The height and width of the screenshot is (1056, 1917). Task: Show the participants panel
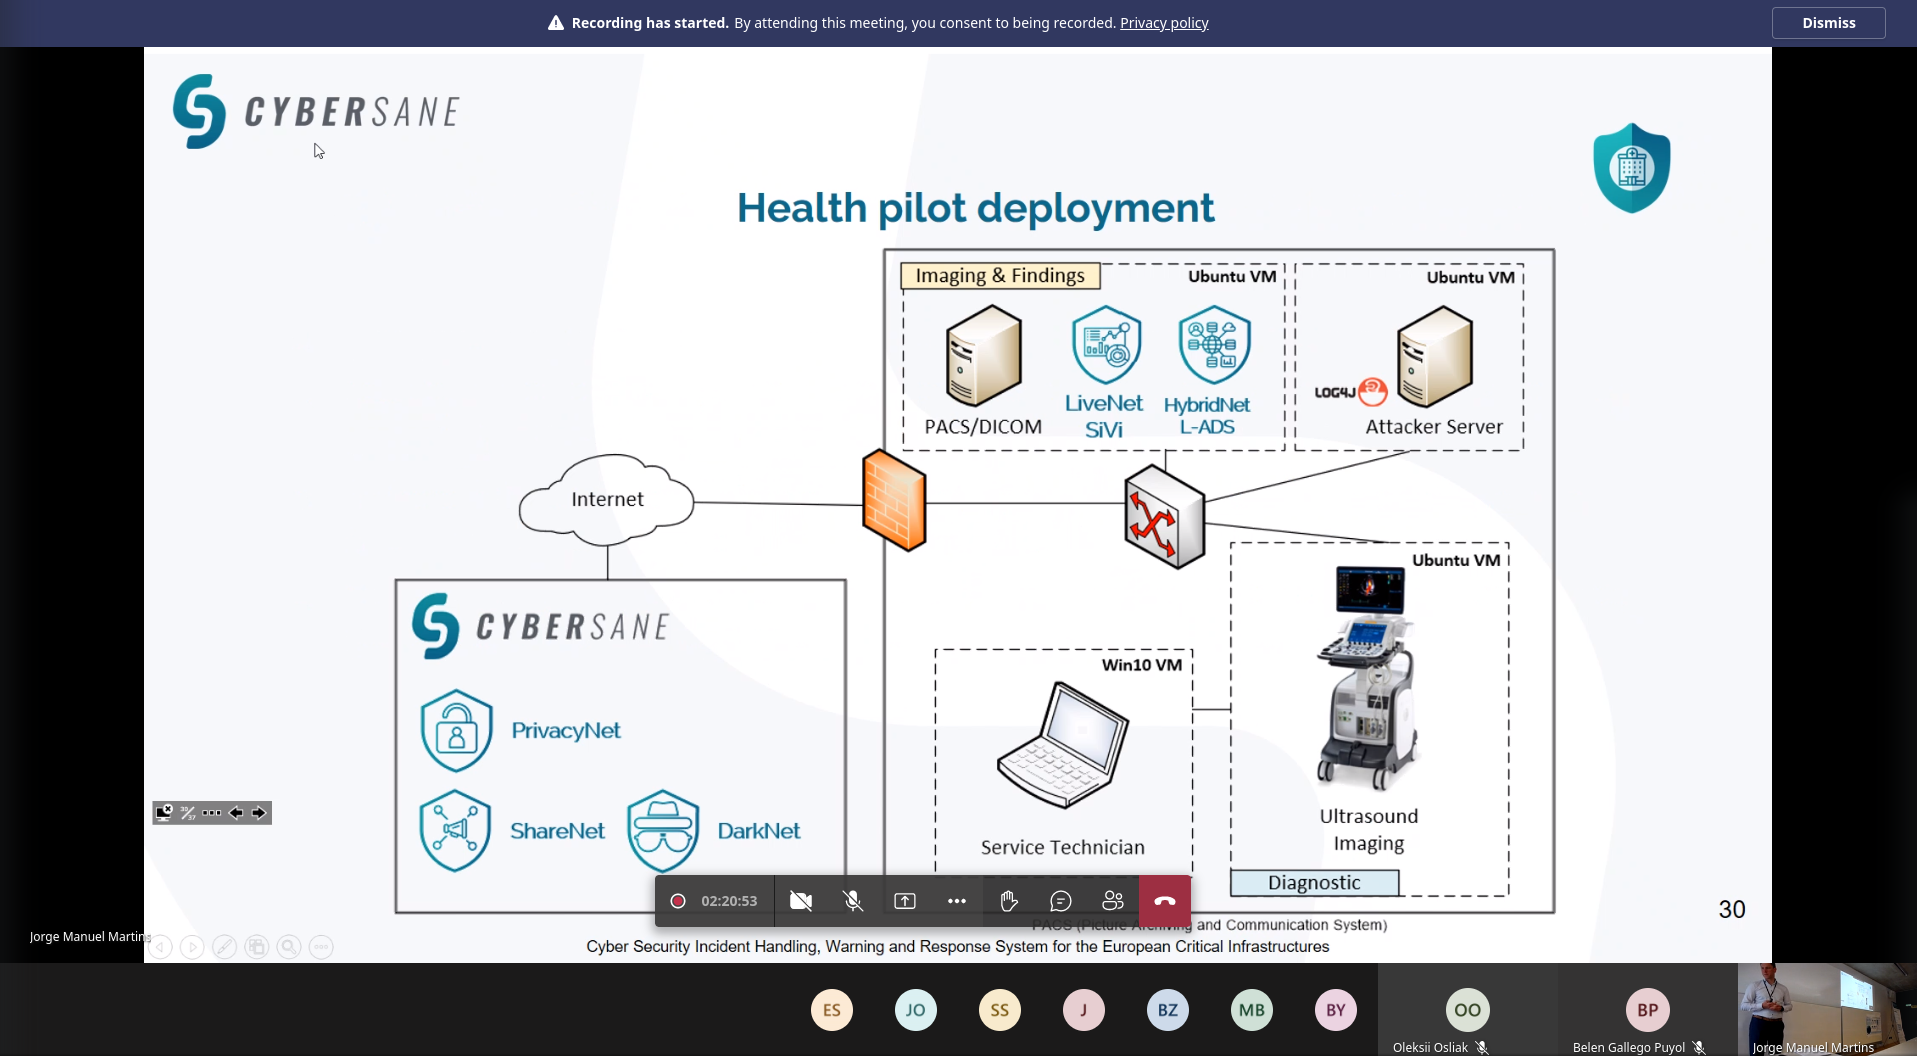coord(1113,901)
